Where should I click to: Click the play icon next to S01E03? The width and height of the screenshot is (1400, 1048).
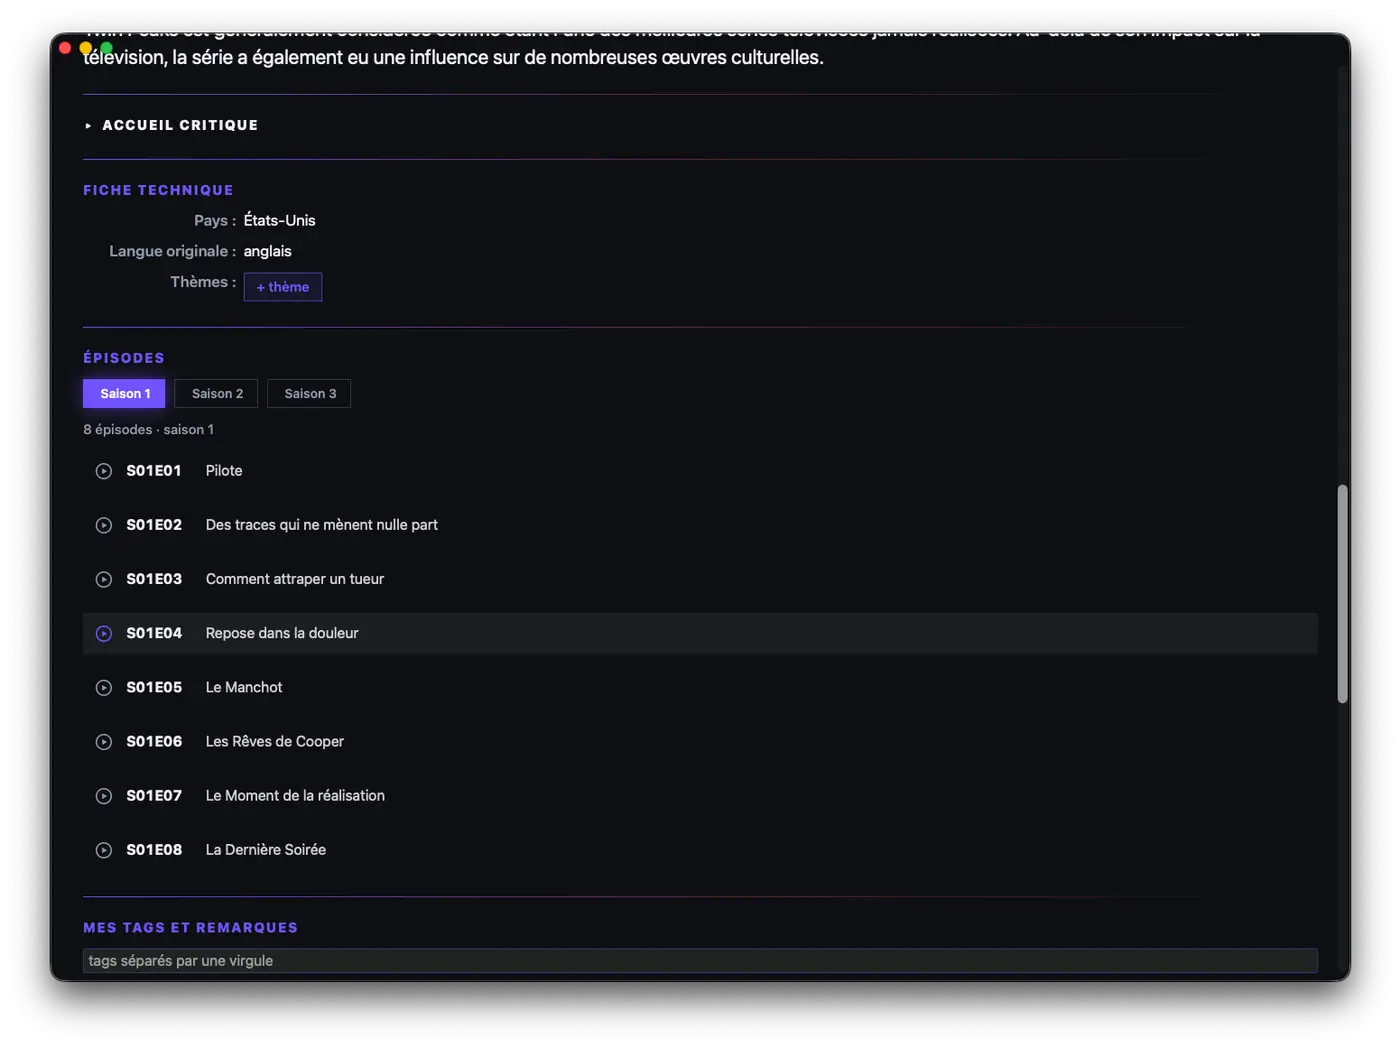point(104,579)
